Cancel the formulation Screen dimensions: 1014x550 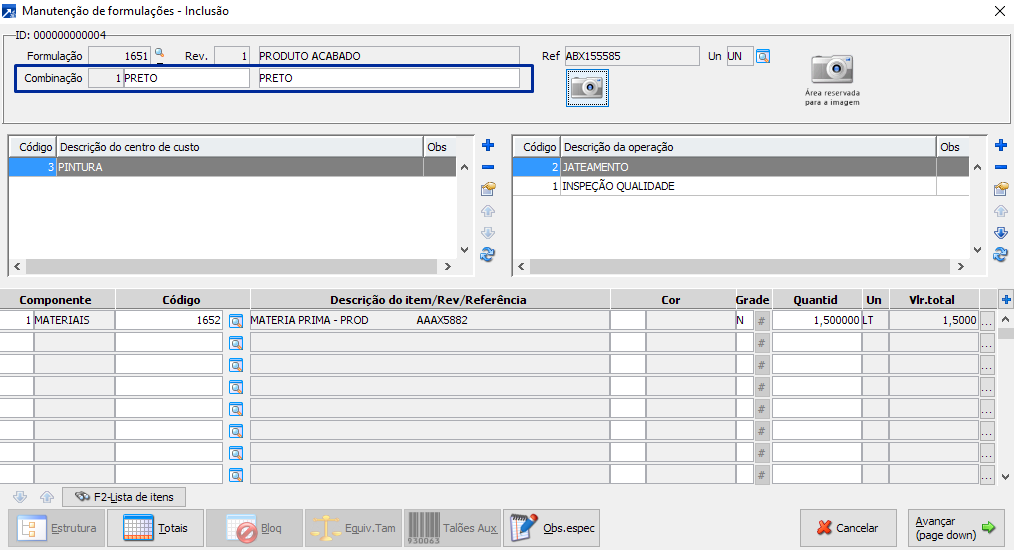point(848,528)
